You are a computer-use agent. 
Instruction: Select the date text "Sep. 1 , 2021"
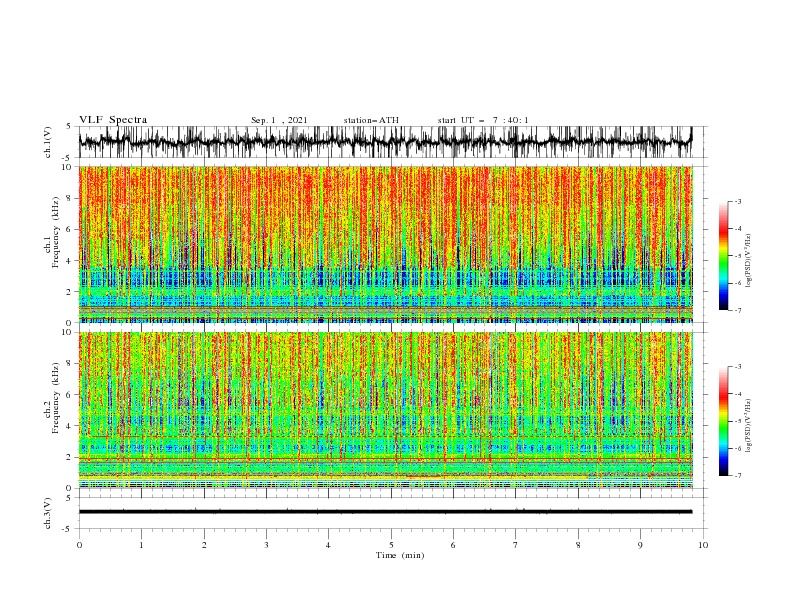279,120
